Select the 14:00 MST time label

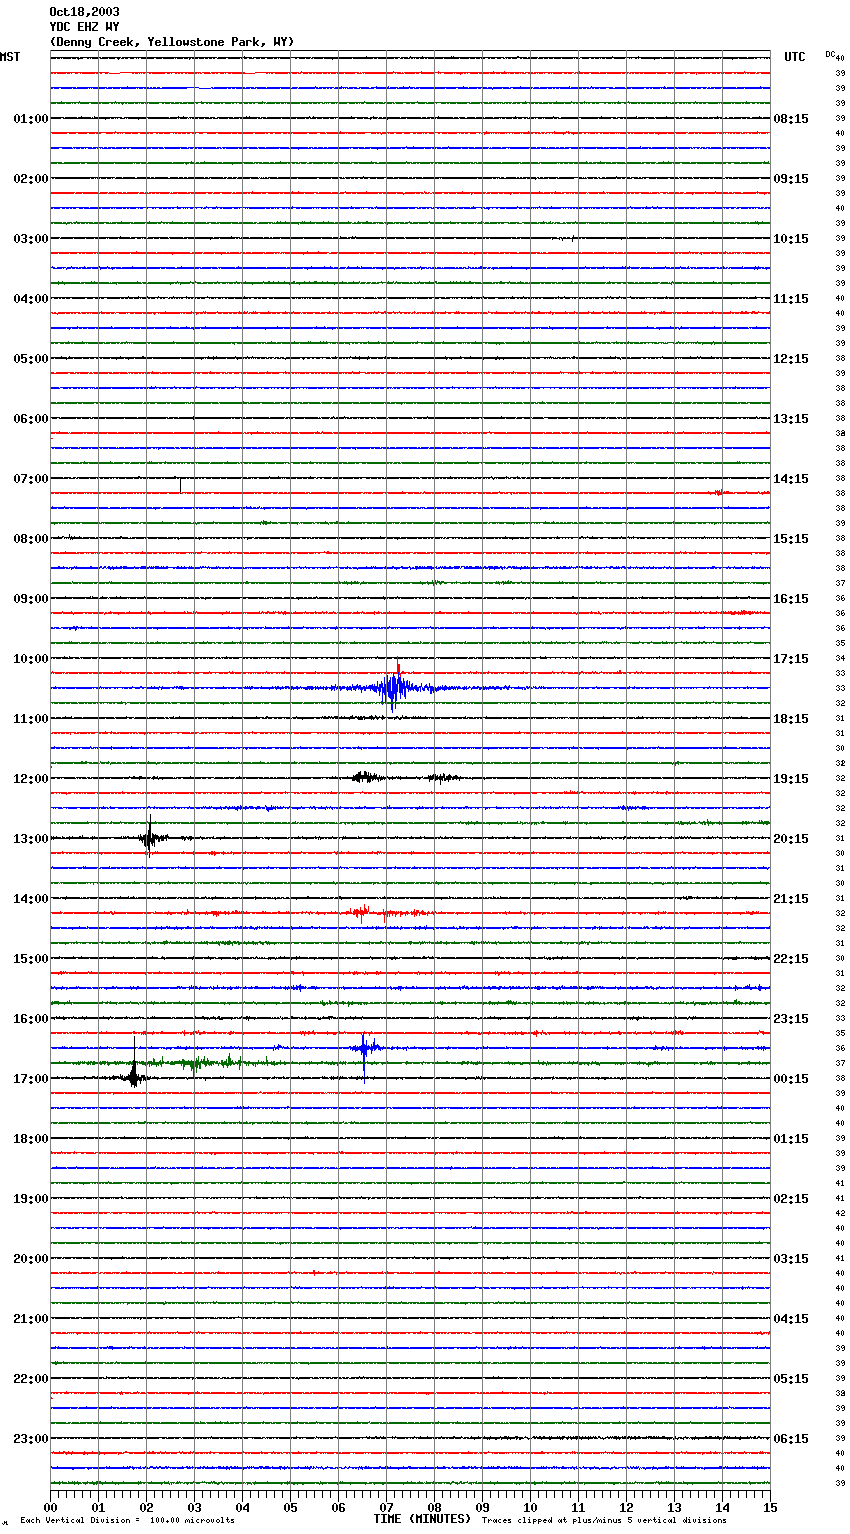tap(31, 899)
